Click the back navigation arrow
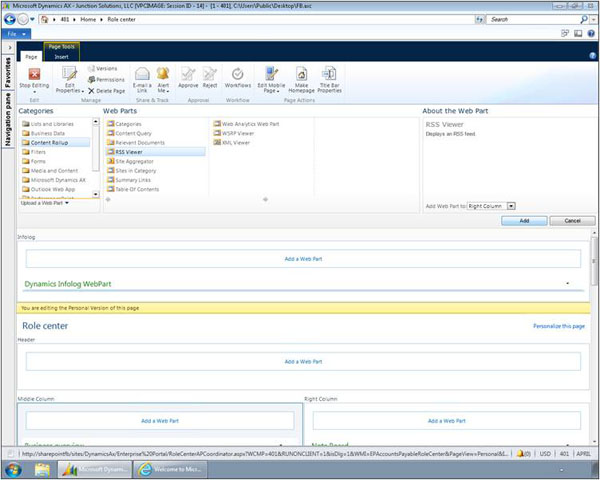Image resolution: width=600 pixels, height=480 pixels. click(10, 19)
